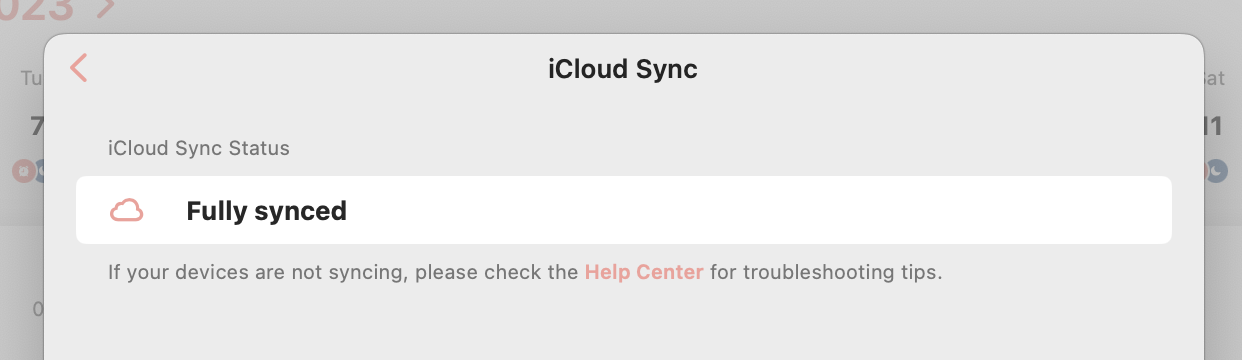
Task: Click the blue icon beside the alarm icon
Action: (x=39, y=172)
